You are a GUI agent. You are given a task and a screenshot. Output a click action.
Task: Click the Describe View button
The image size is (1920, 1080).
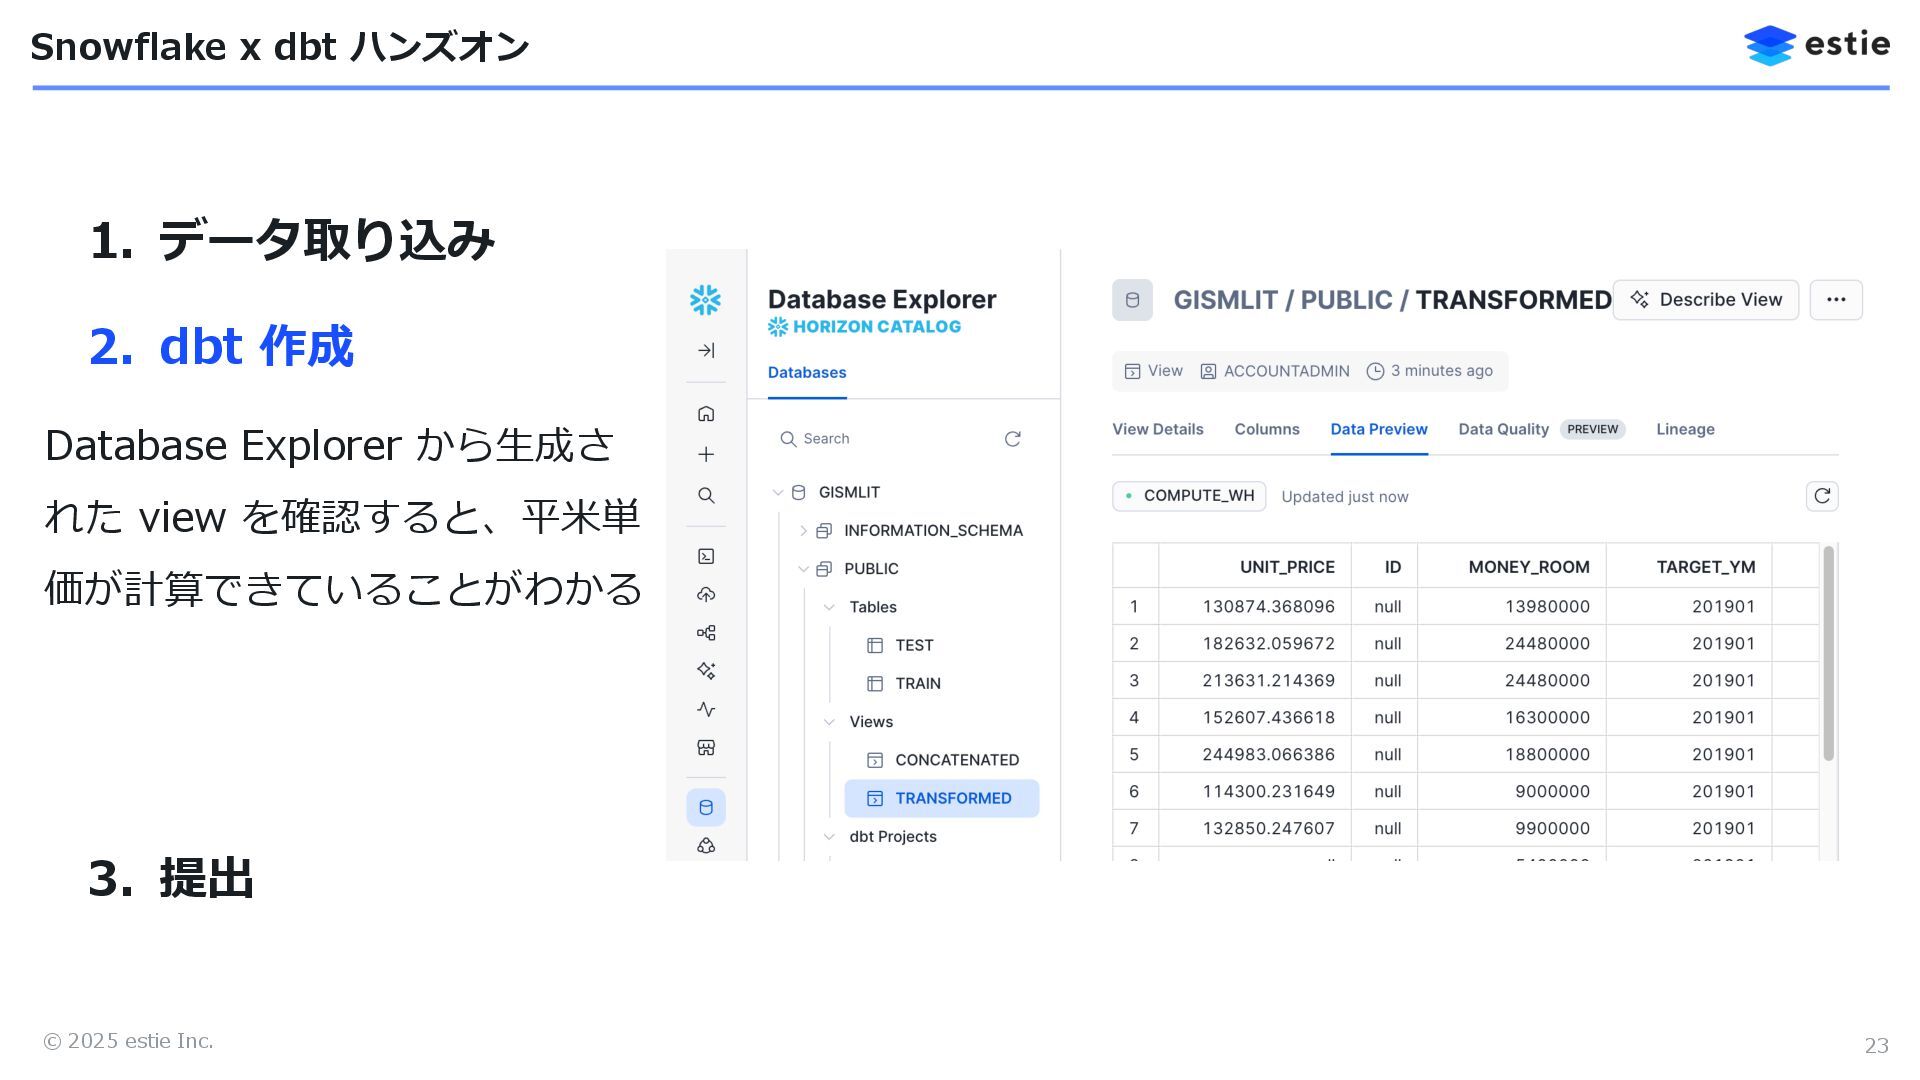click(1705, 300)
